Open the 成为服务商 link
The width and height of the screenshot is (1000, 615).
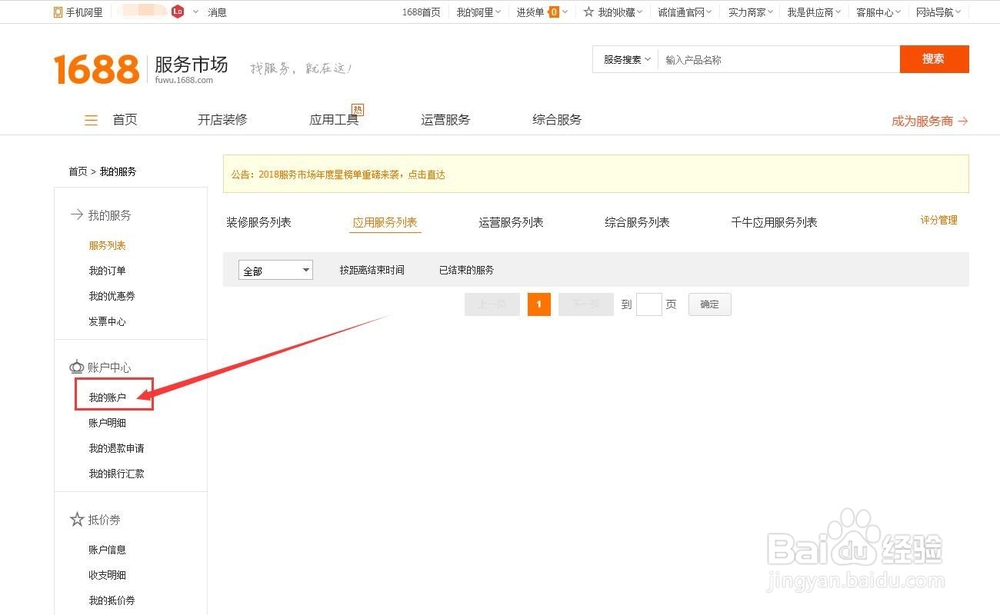(x=929, y=119)
